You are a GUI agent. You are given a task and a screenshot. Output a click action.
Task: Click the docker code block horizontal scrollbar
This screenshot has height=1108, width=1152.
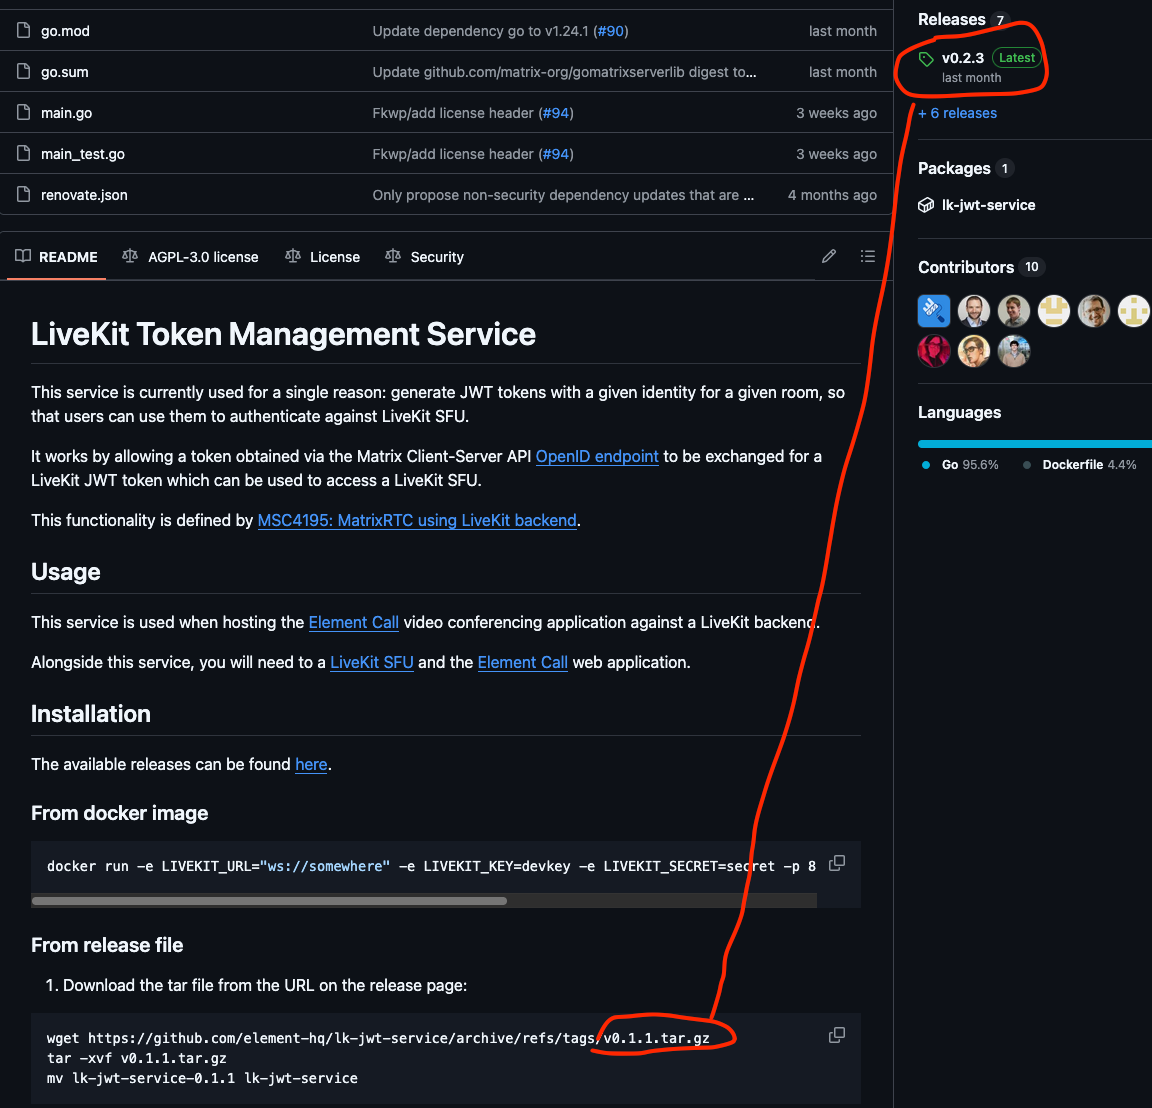269,901
